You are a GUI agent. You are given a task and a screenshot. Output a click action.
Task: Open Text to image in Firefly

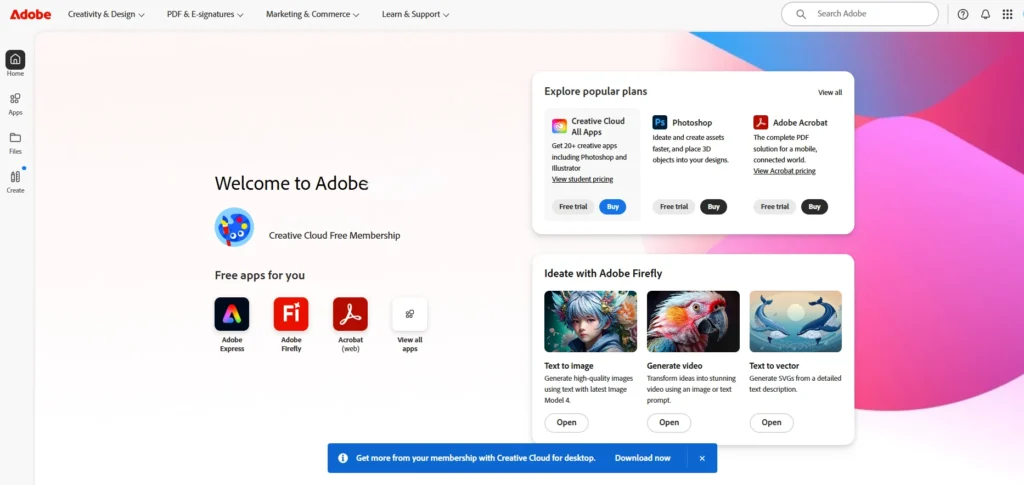[x=566, y=422]
